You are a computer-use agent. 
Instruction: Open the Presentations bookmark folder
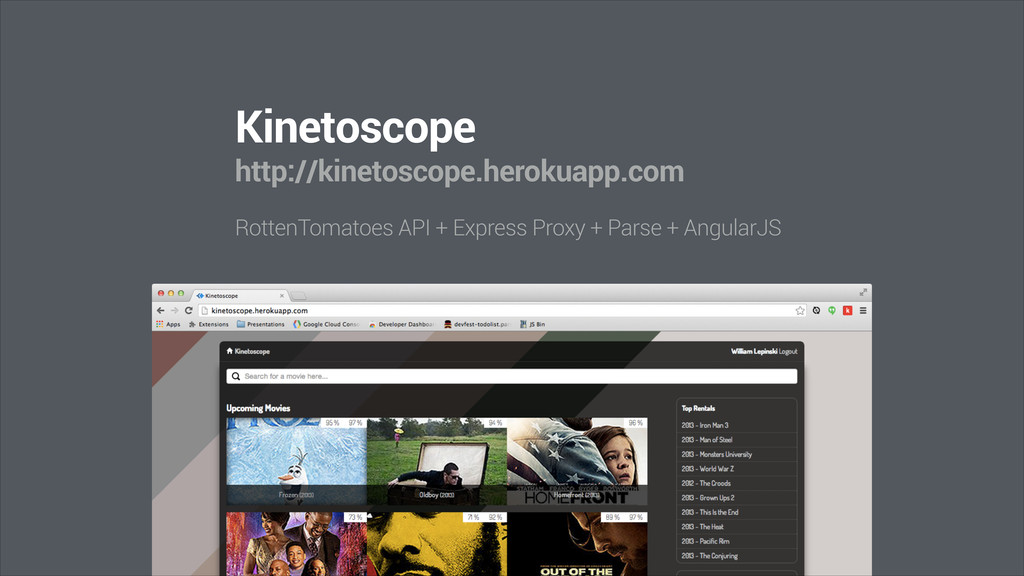pos(261,324)
